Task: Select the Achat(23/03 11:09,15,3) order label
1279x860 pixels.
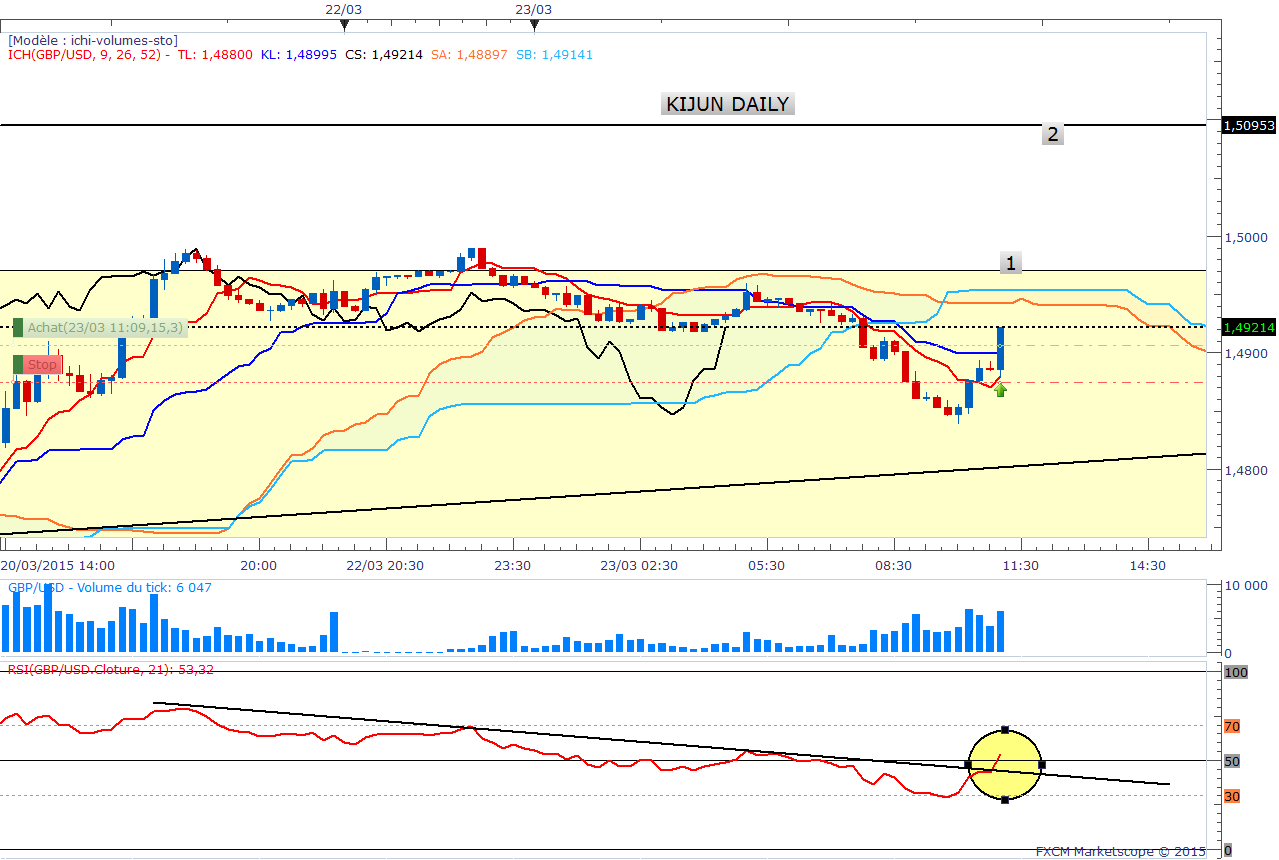Action: coord(100,327)
